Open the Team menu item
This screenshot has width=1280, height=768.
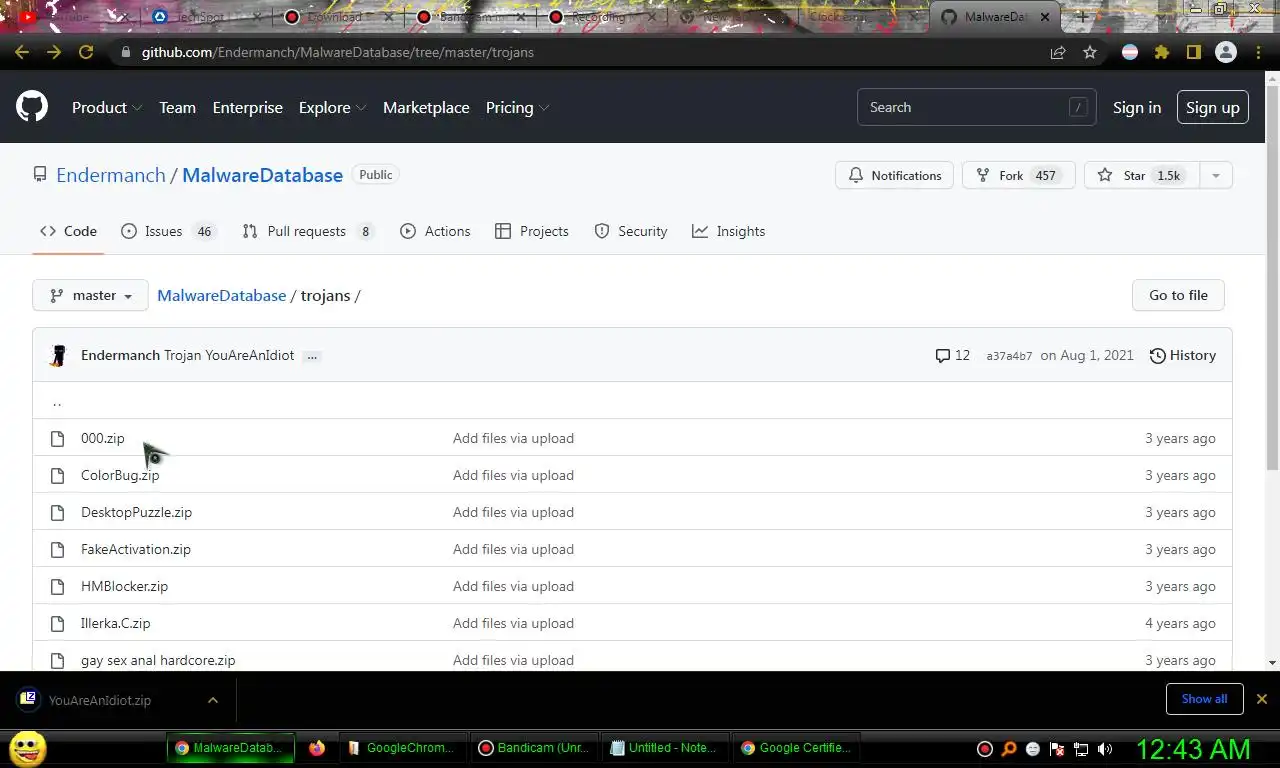(177, 107)
